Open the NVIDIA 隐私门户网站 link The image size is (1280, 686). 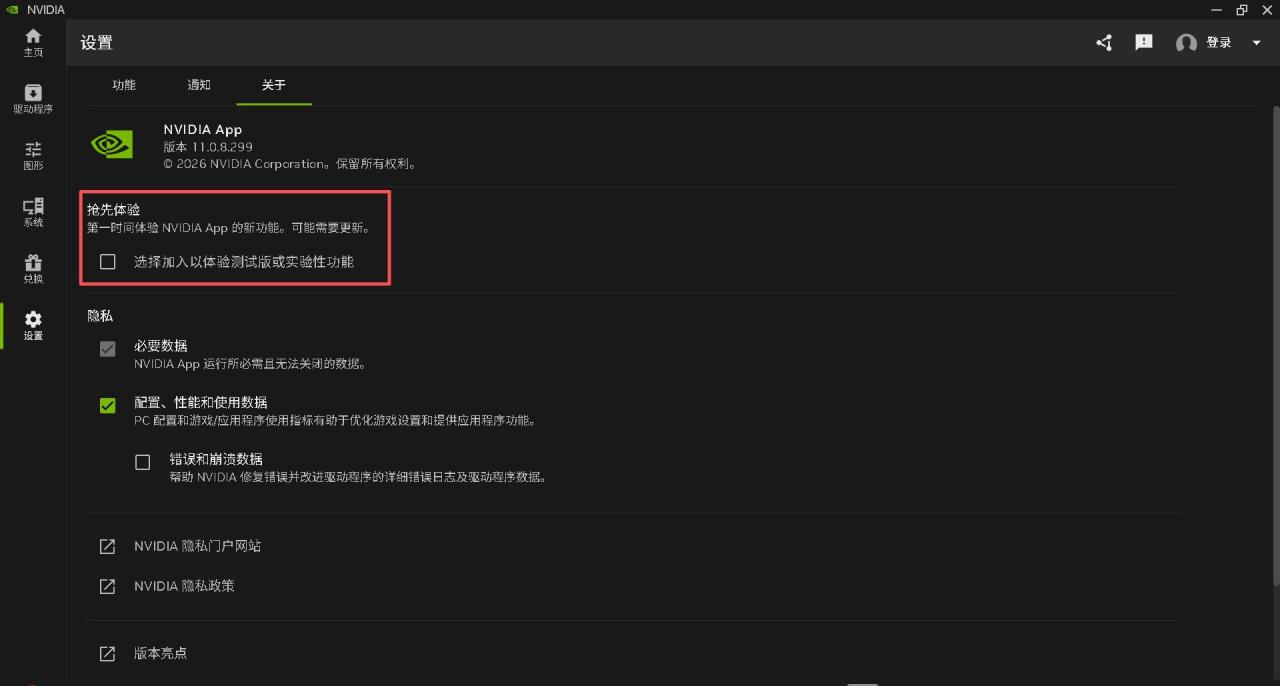198,546
